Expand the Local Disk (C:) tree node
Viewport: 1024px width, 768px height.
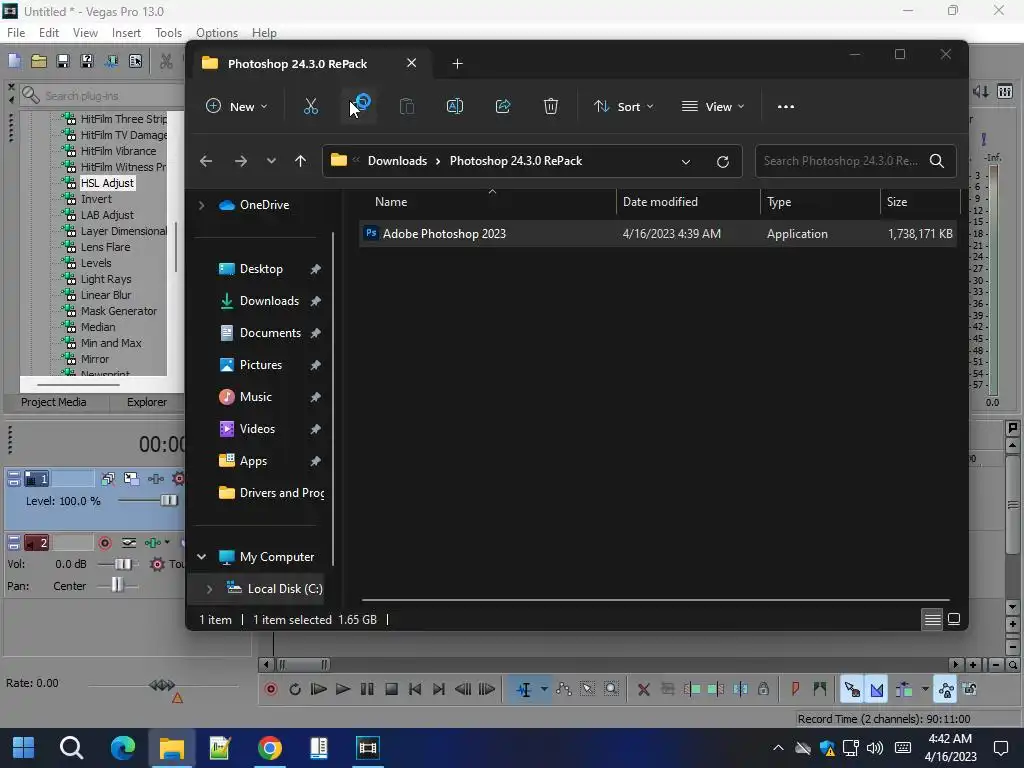coord(209,589)
